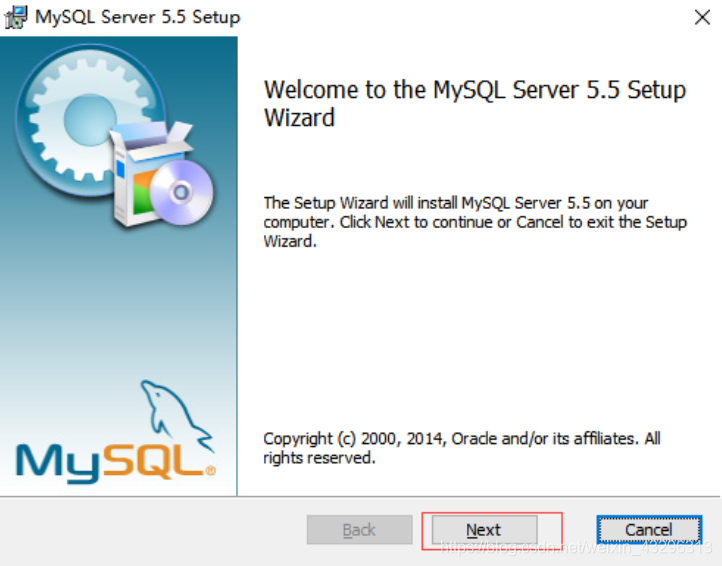Click the installer icon in the title bar
722x566 pixels.
pos(16,18)
